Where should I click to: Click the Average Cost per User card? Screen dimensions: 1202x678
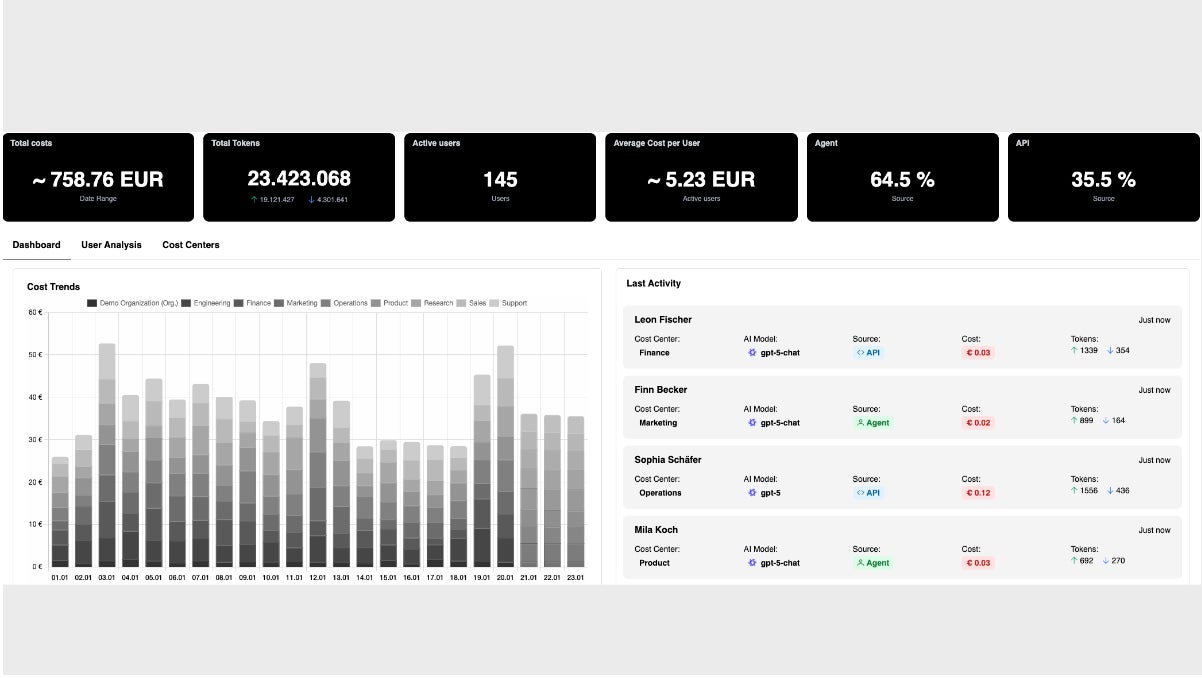tap(701, 177)
